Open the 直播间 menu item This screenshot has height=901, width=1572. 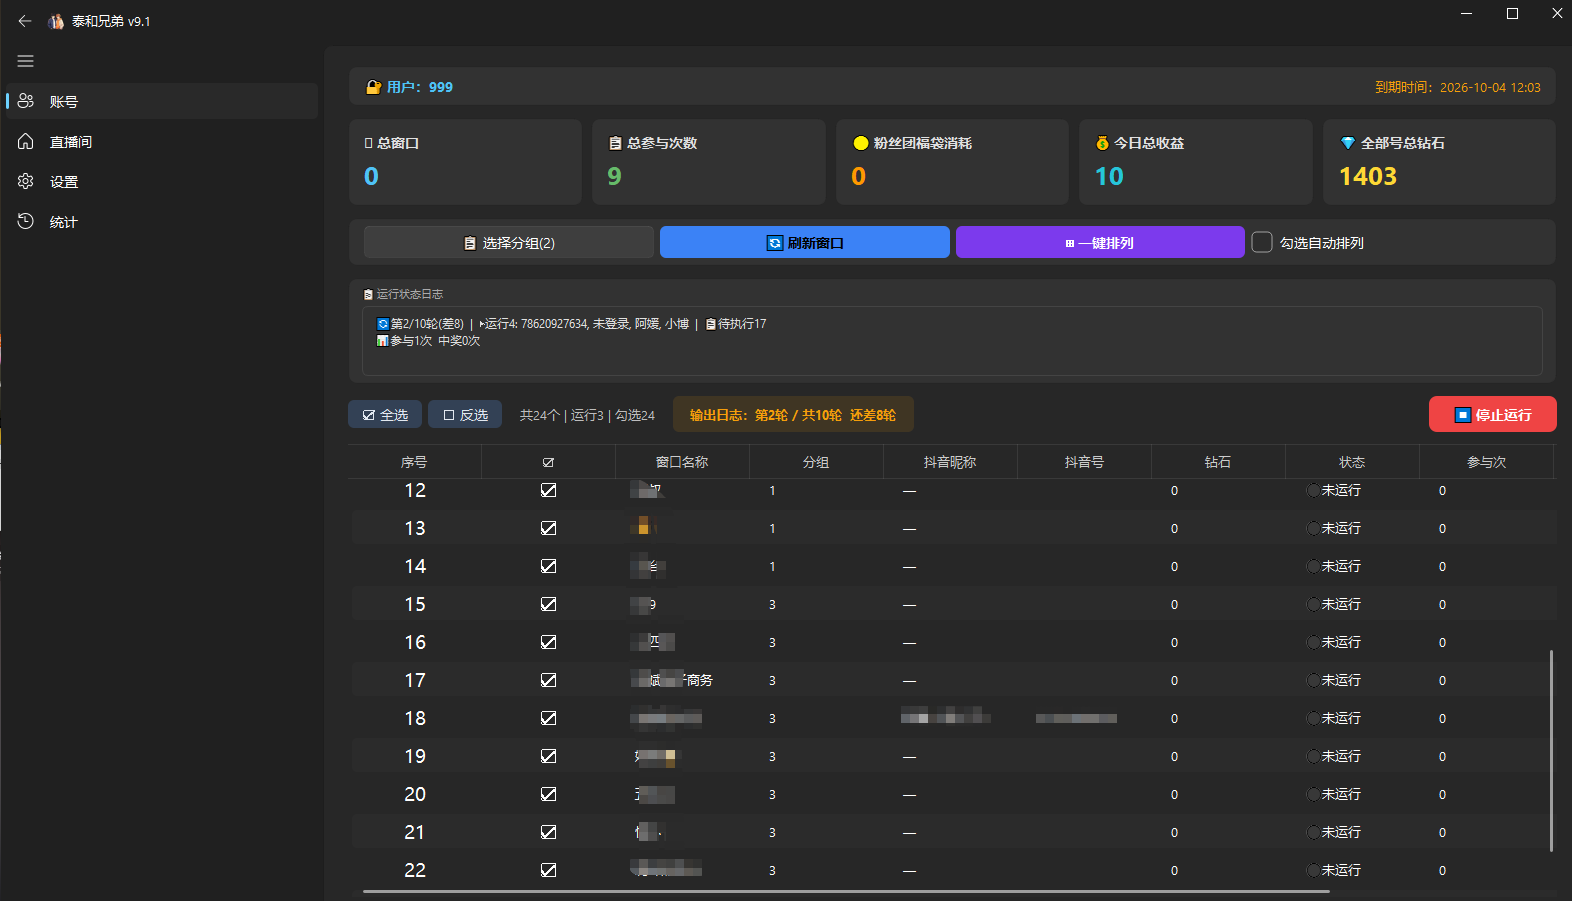162,141
